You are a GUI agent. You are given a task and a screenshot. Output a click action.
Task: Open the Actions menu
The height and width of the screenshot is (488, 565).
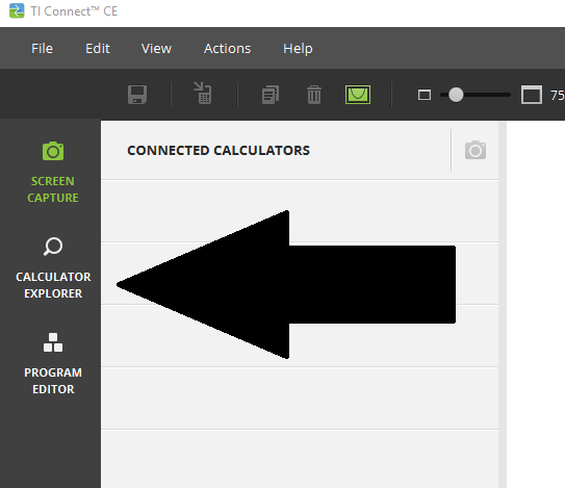pos(227,49)
